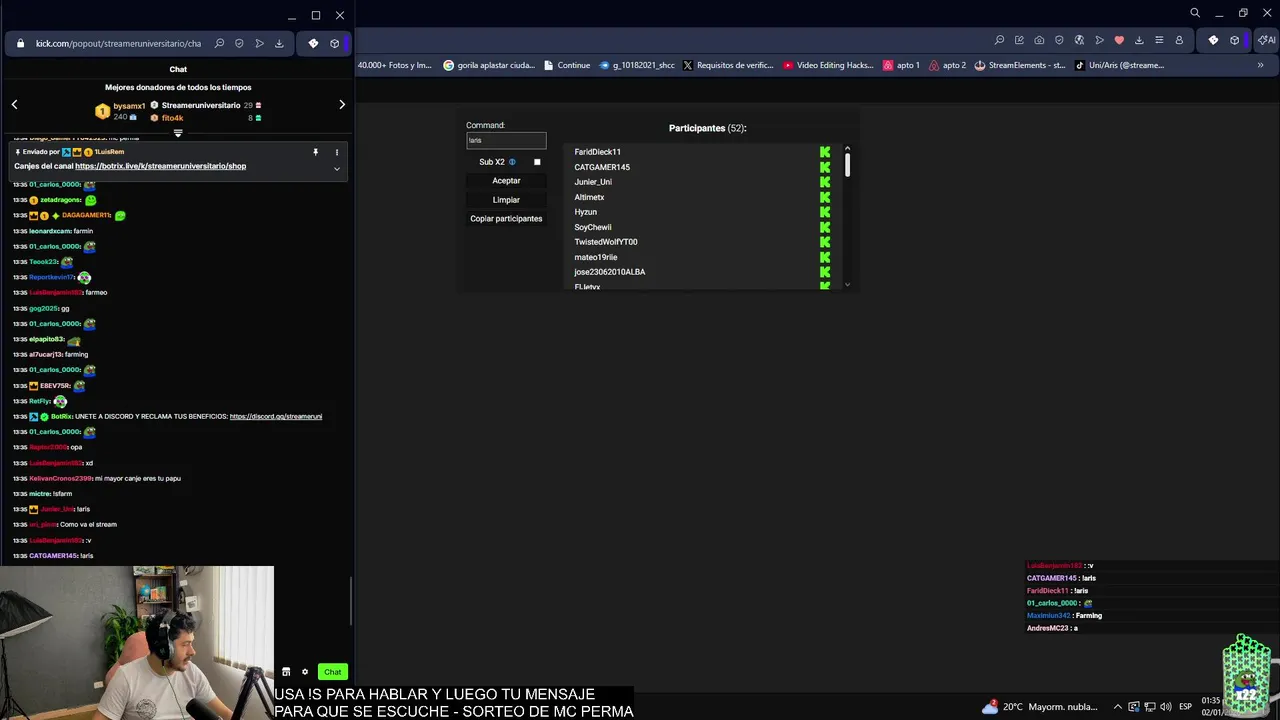Click the volume speaker icon in system tray
The height and width of the screenshot is (720, 1280).
coord(1166,706)
